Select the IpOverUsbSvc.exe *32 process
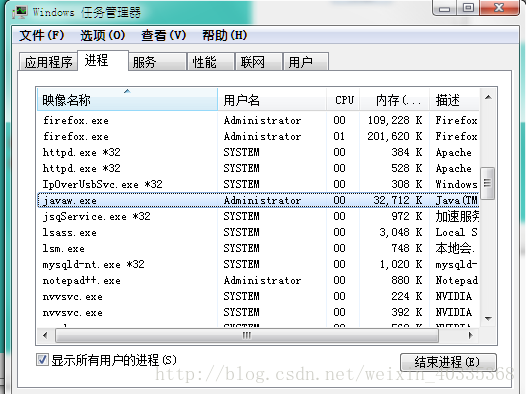This screenshot has height=394, width=526. tap(258, 184)
